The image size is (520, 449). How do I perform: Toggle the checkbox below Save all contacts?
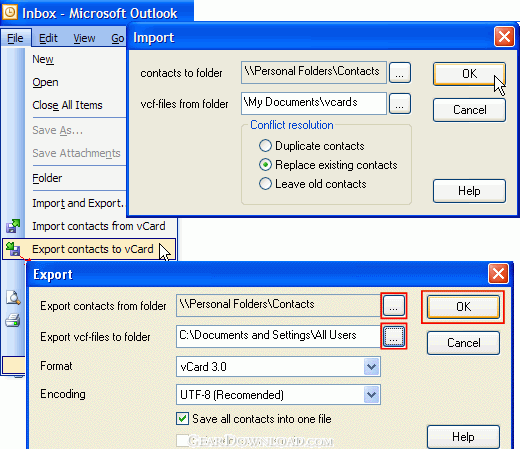click(x=182, y=440)
